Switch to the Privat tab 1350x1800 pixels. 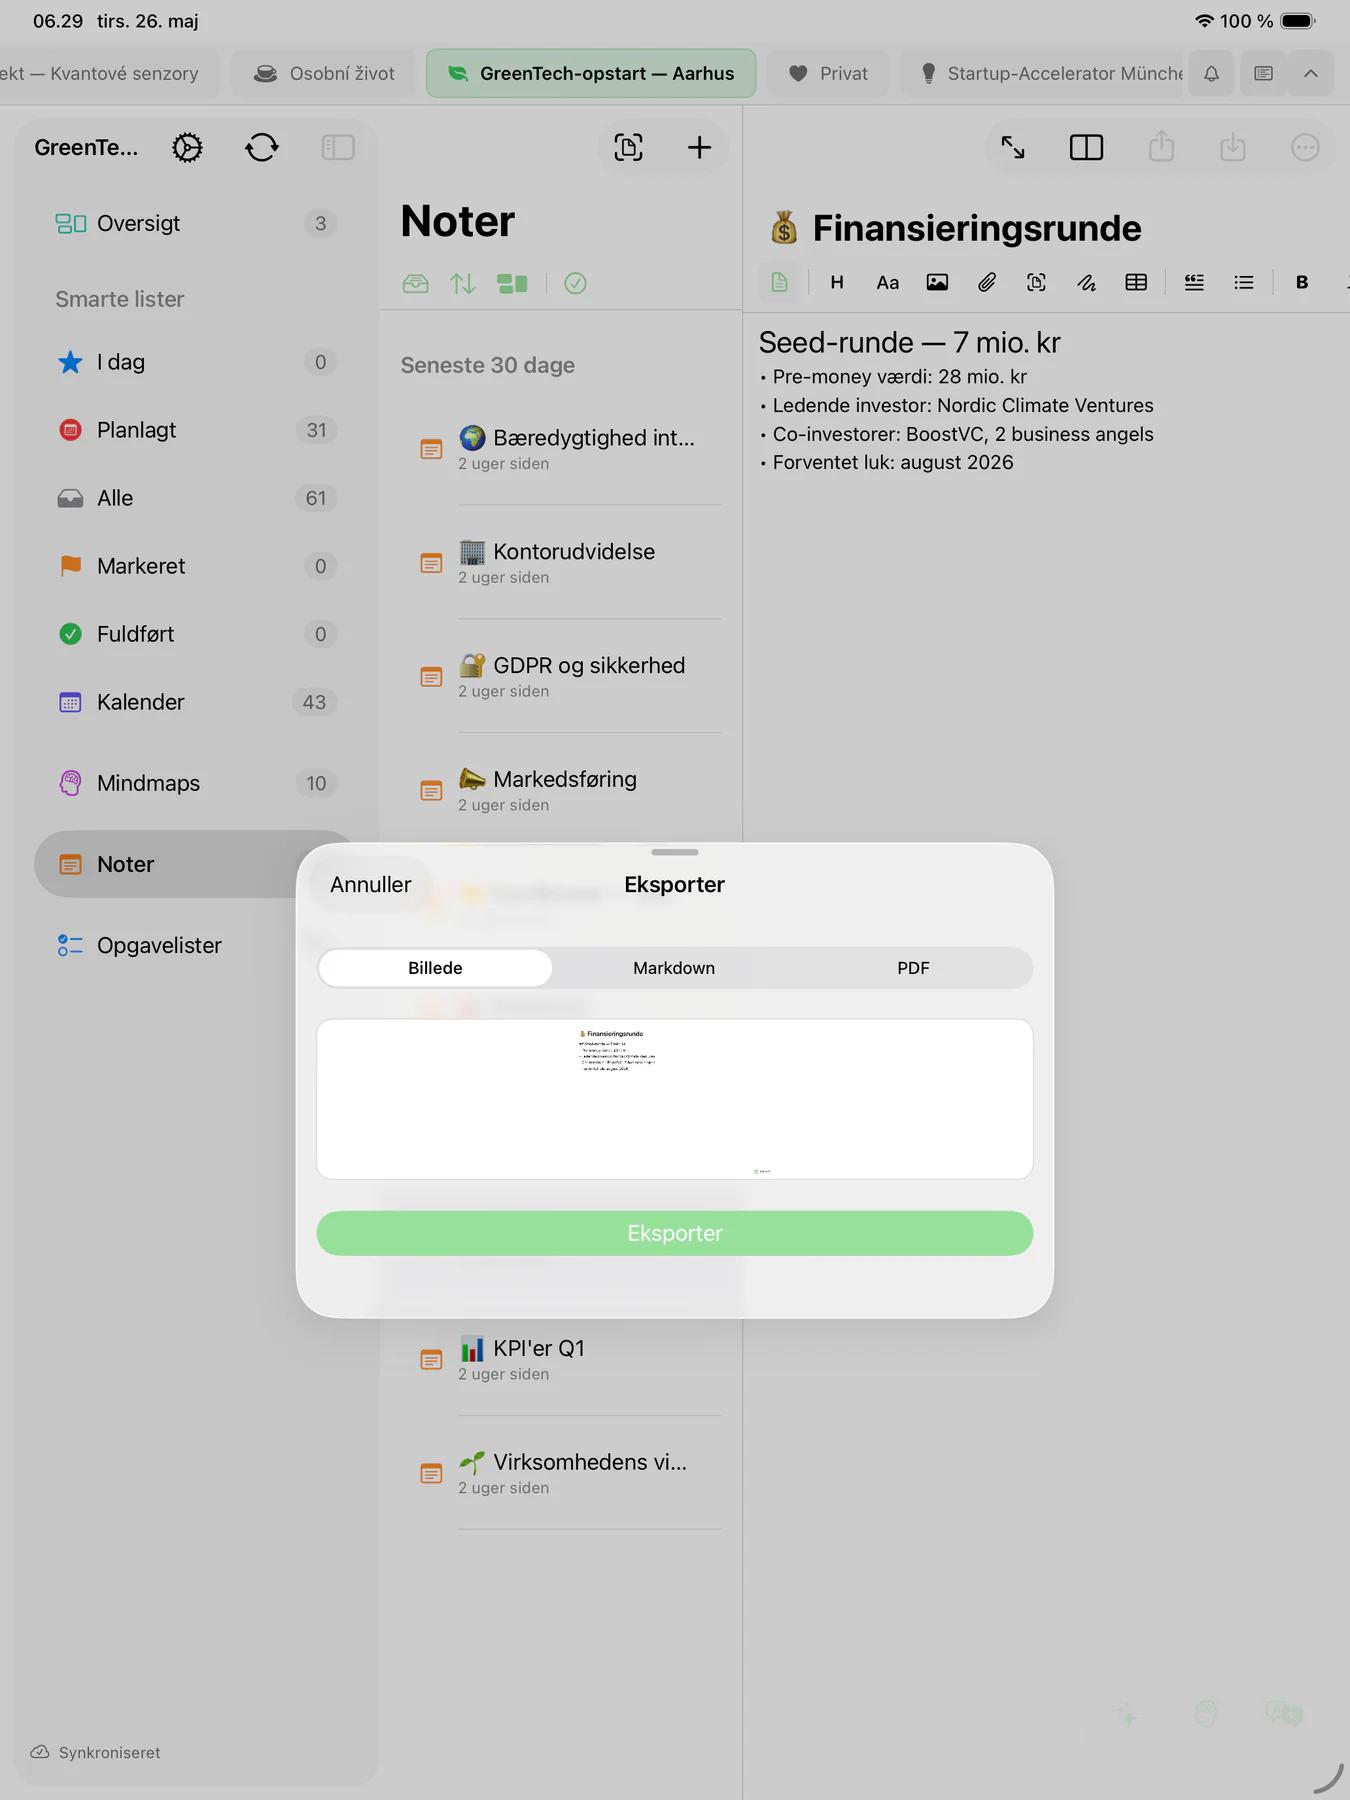click(x=828, y=74)
